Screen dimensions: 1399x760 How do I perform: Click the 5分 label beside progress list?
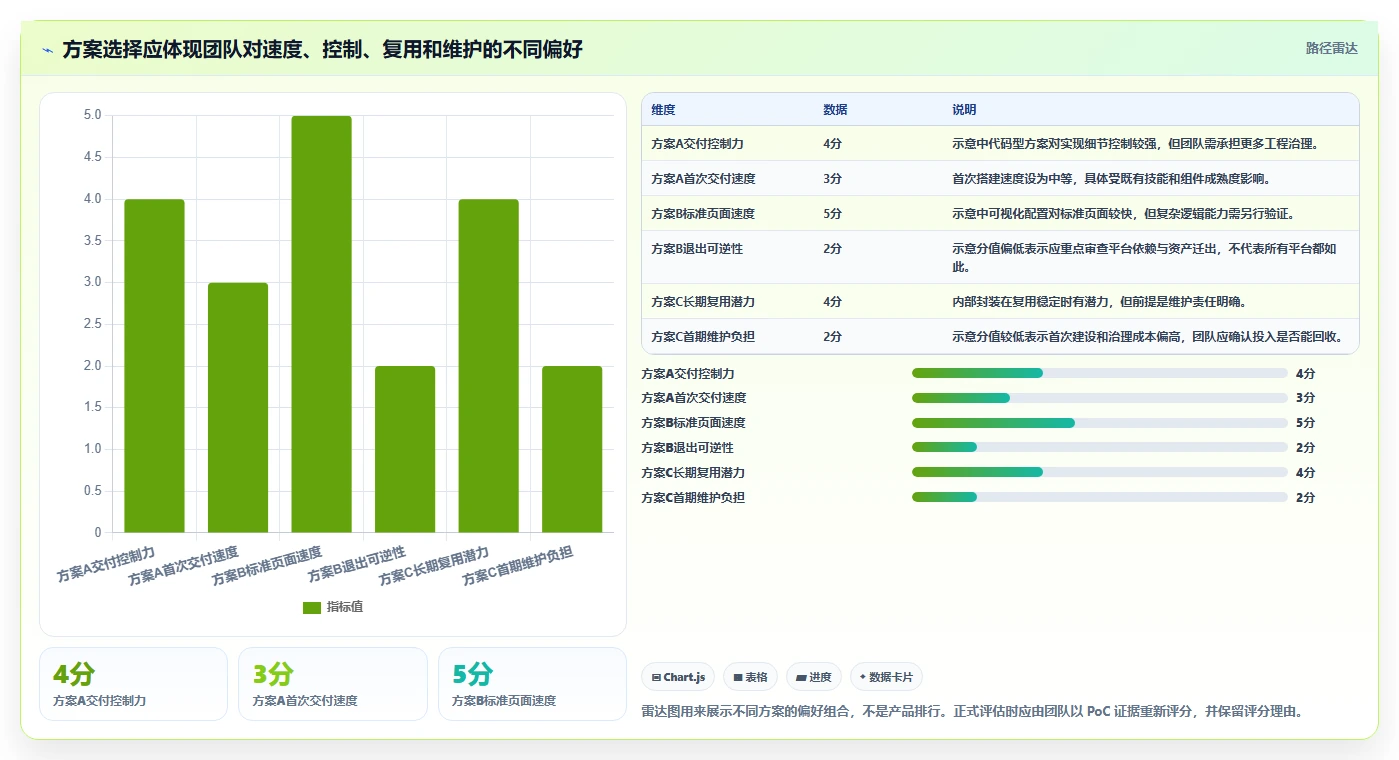click(1305, 423)
